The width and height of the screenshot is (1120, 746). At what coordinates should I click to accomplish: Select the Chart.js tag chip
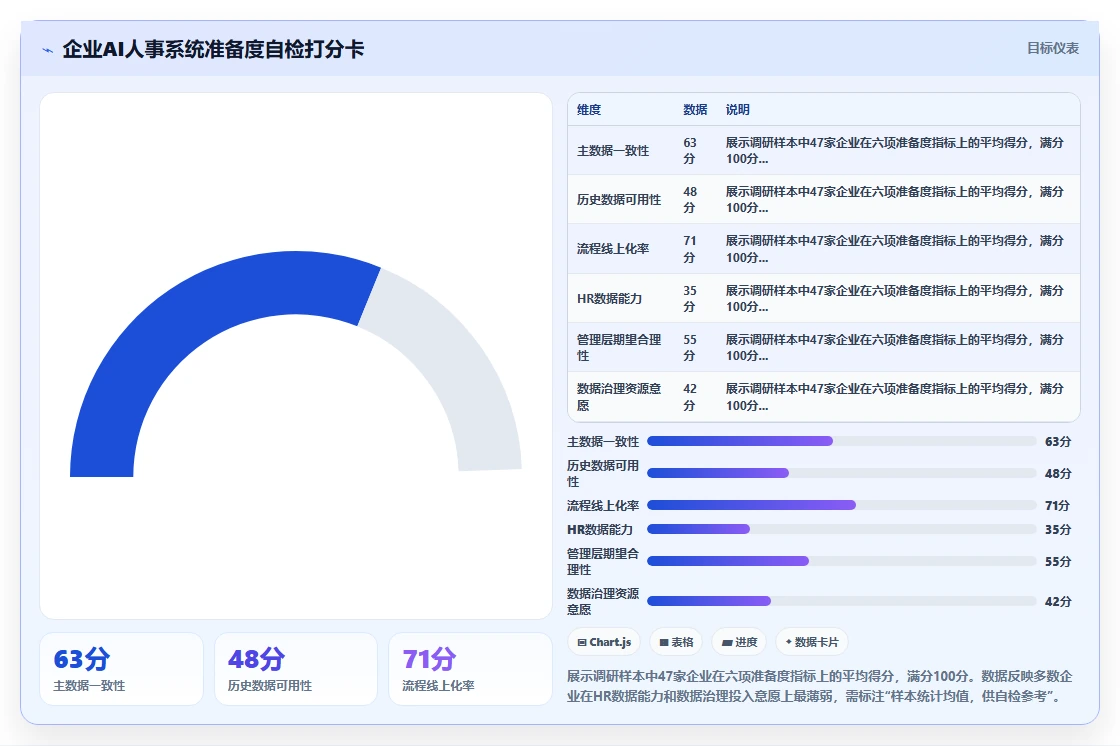pos(604,642)
